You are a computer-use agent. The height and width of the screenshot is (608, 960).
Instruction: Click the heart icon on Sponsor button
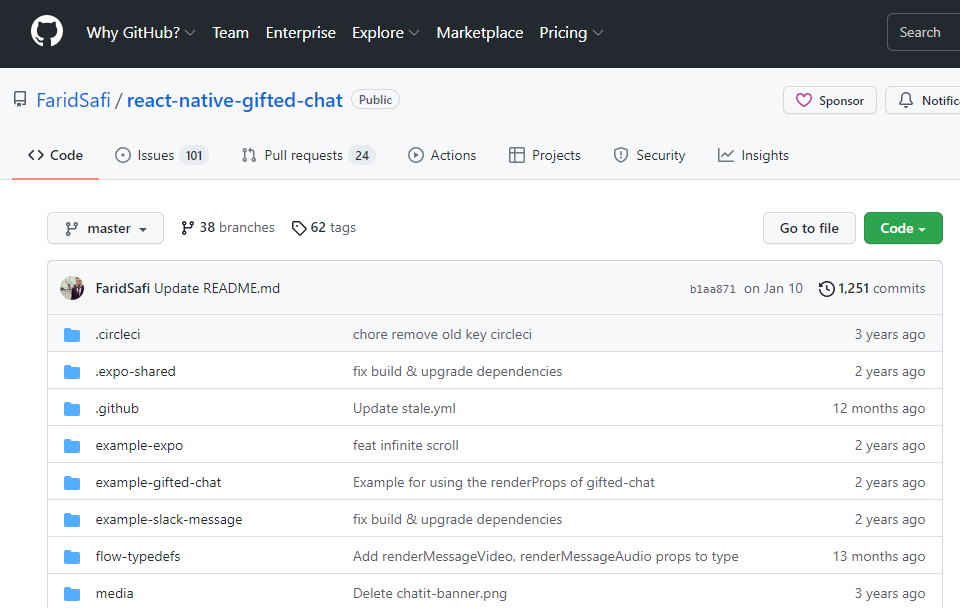coord(804,100)
